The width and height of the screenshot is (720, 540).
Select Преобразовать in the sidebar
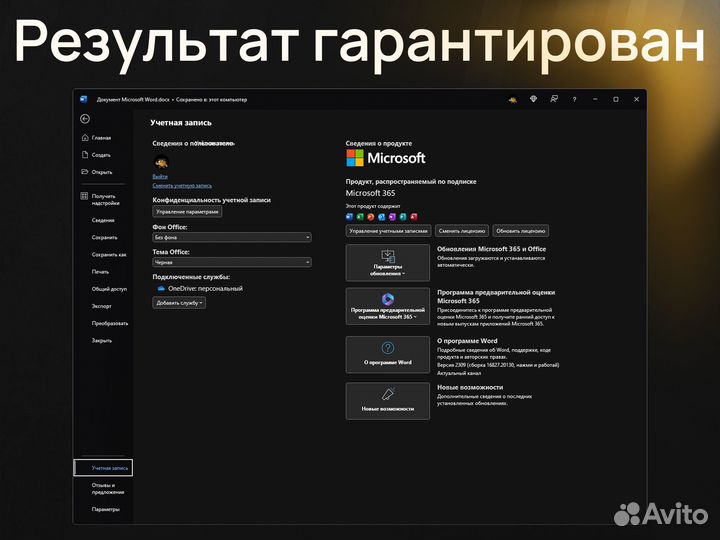coord(110,323)
